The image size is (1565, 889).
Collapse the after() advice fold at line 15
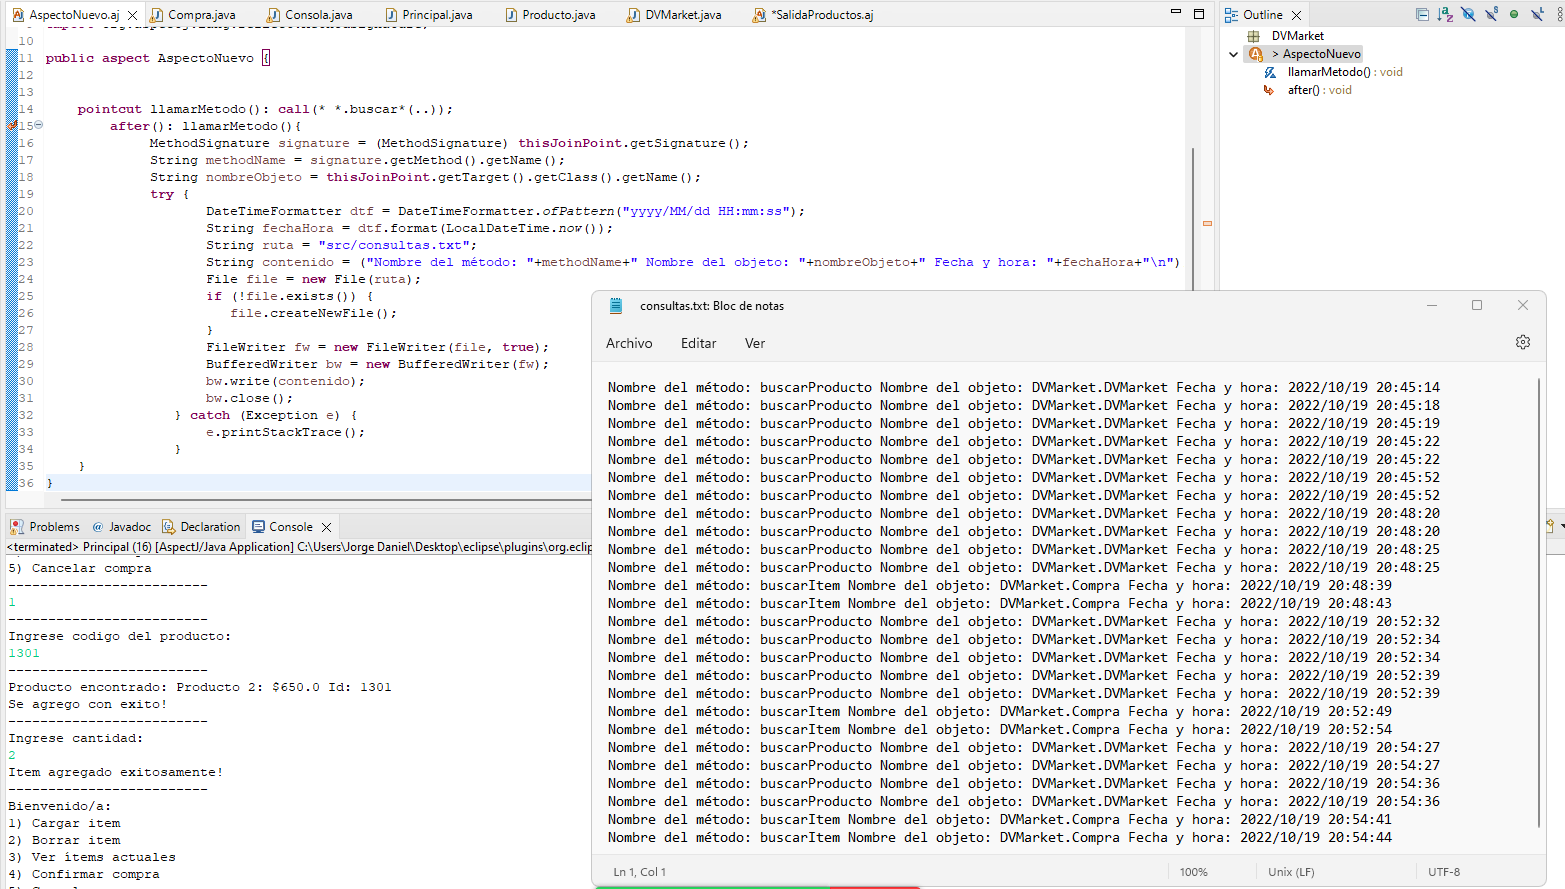coord(37,125)
